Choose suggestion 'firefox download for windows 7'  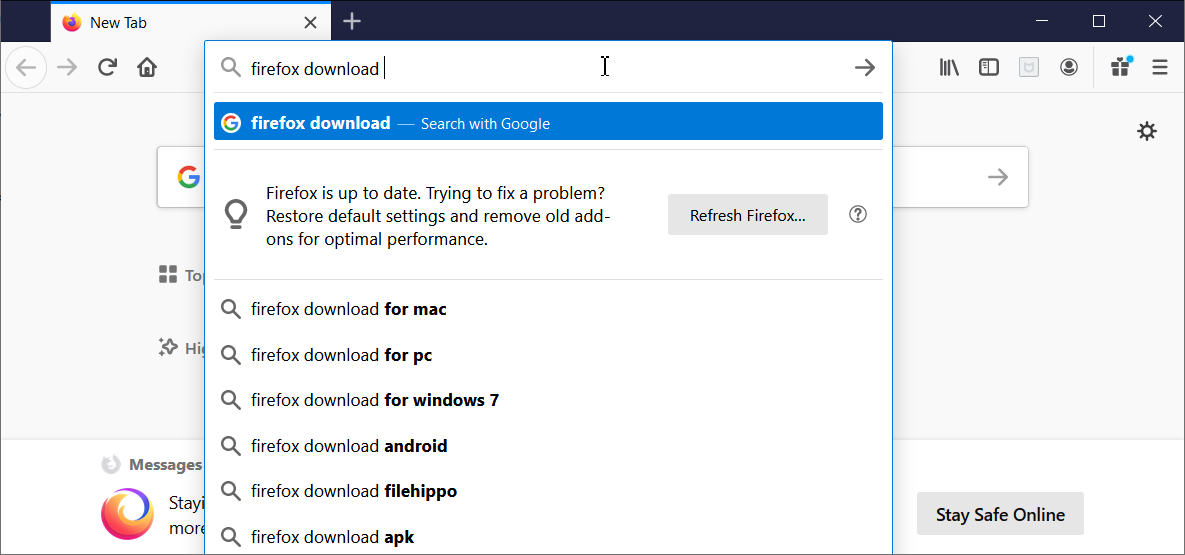point(548,400)
